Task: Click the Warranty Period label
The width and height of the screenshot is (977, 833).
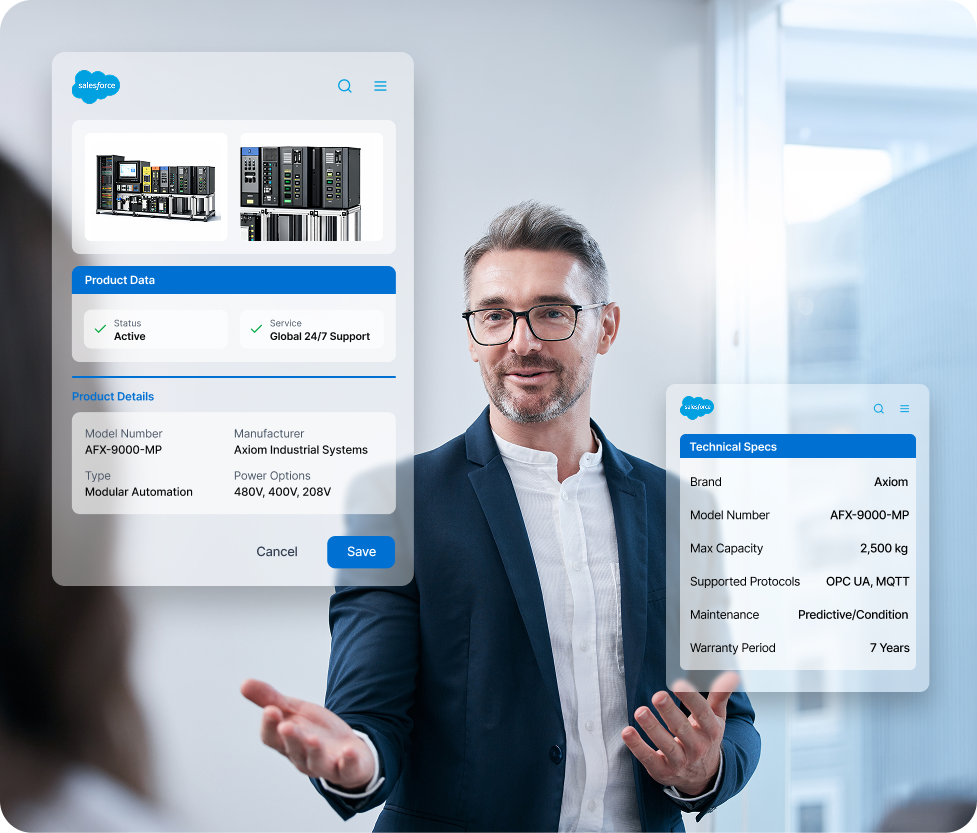Action: click(733, 648)
